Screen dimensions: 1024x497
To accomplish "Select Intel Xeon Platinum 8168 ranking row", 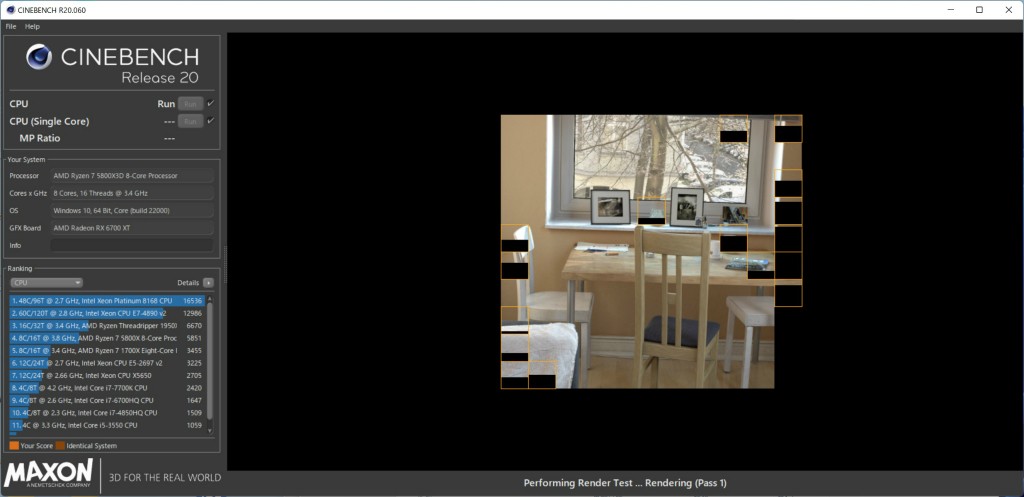I will pos(106,301).
